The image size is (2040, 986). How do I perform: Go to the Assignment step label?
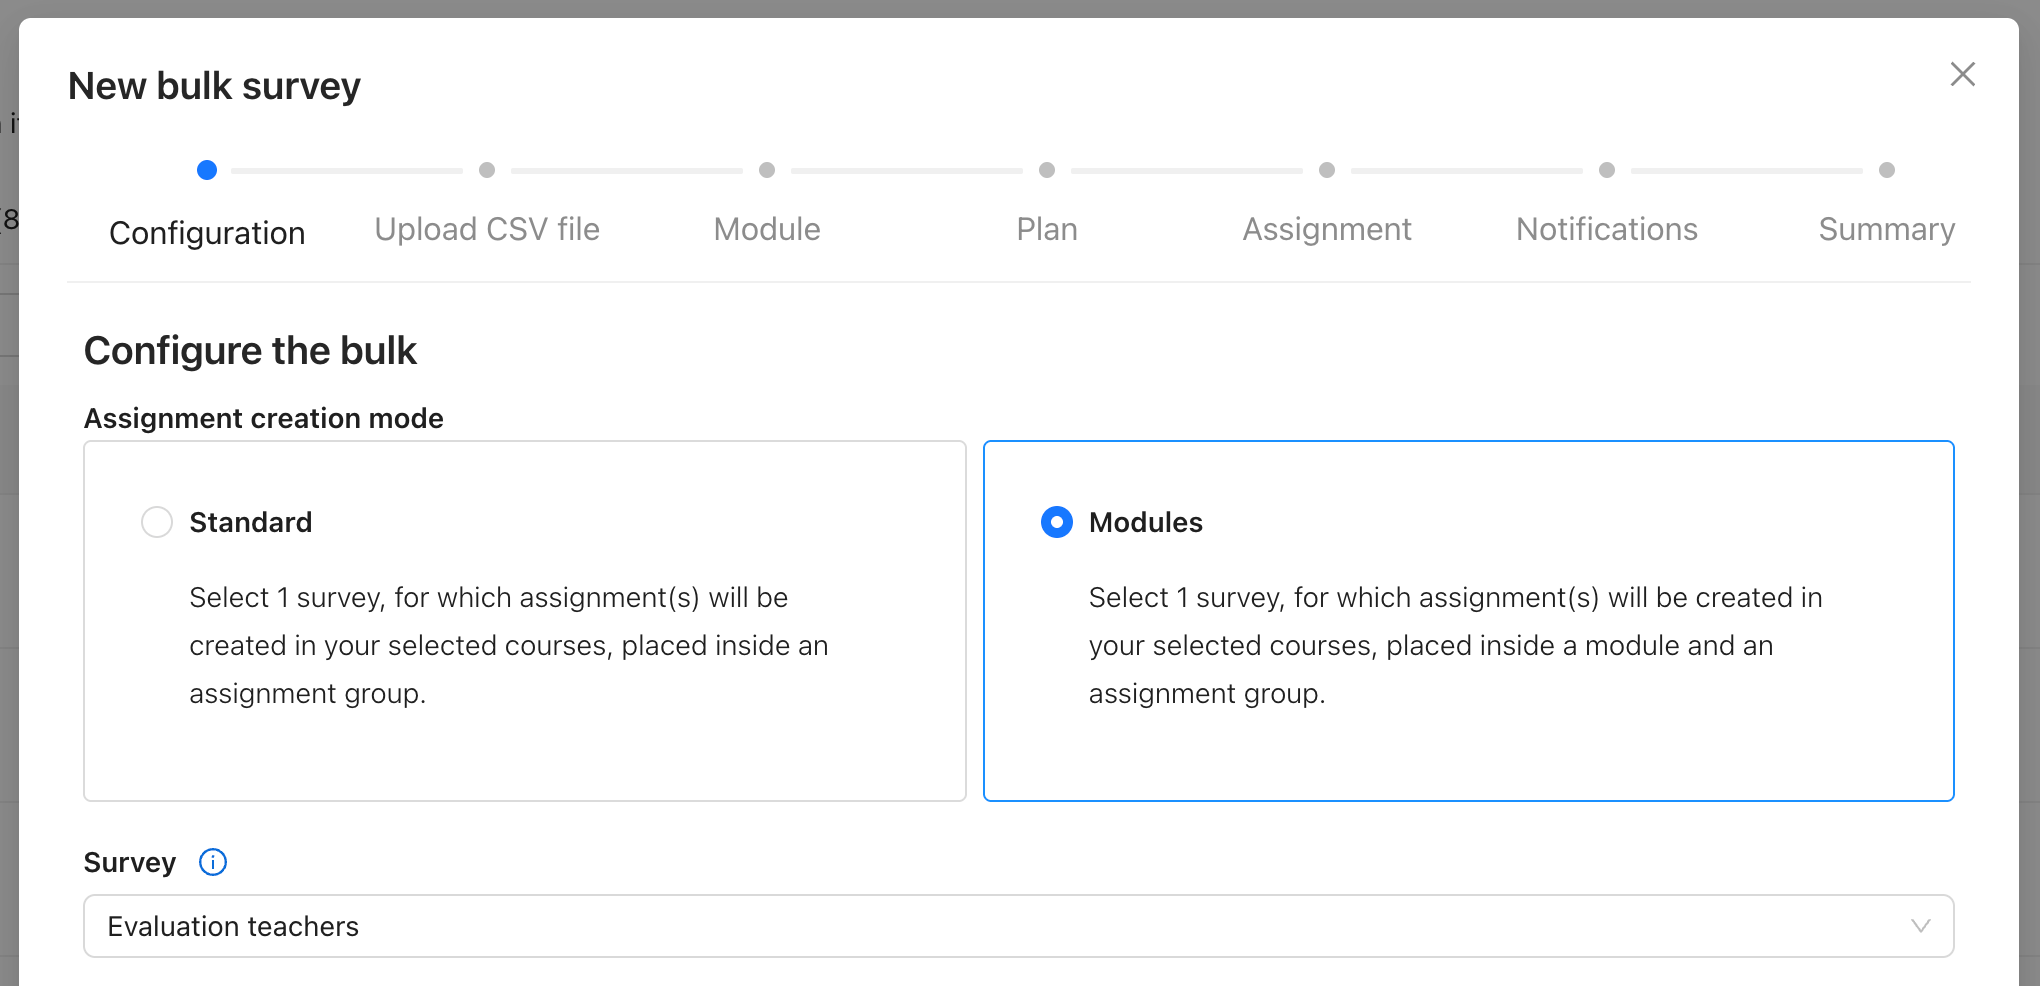1327,229
